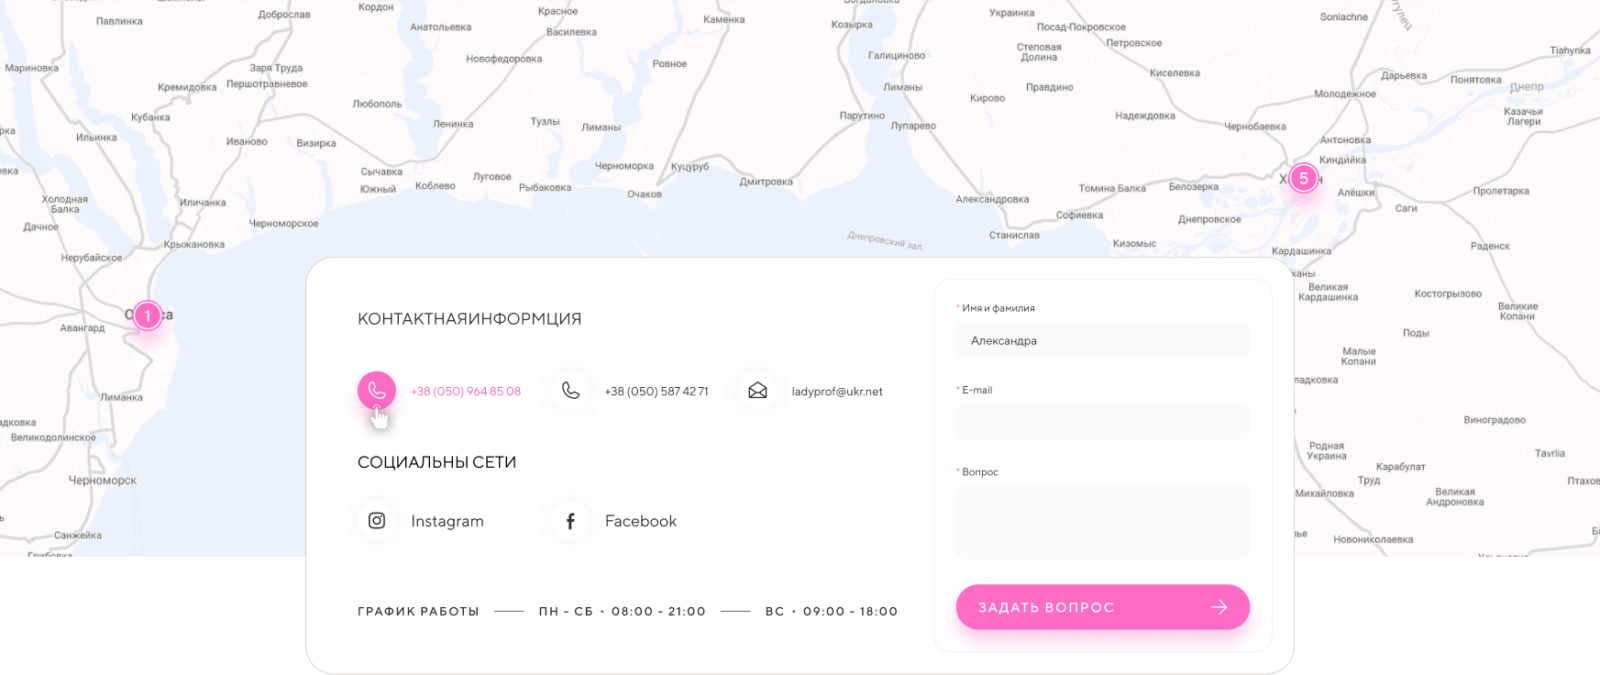The width and height of the screenshot is (1600, 675).
Task: Click the Очаков town label on the map
Action: coord(644,194)
